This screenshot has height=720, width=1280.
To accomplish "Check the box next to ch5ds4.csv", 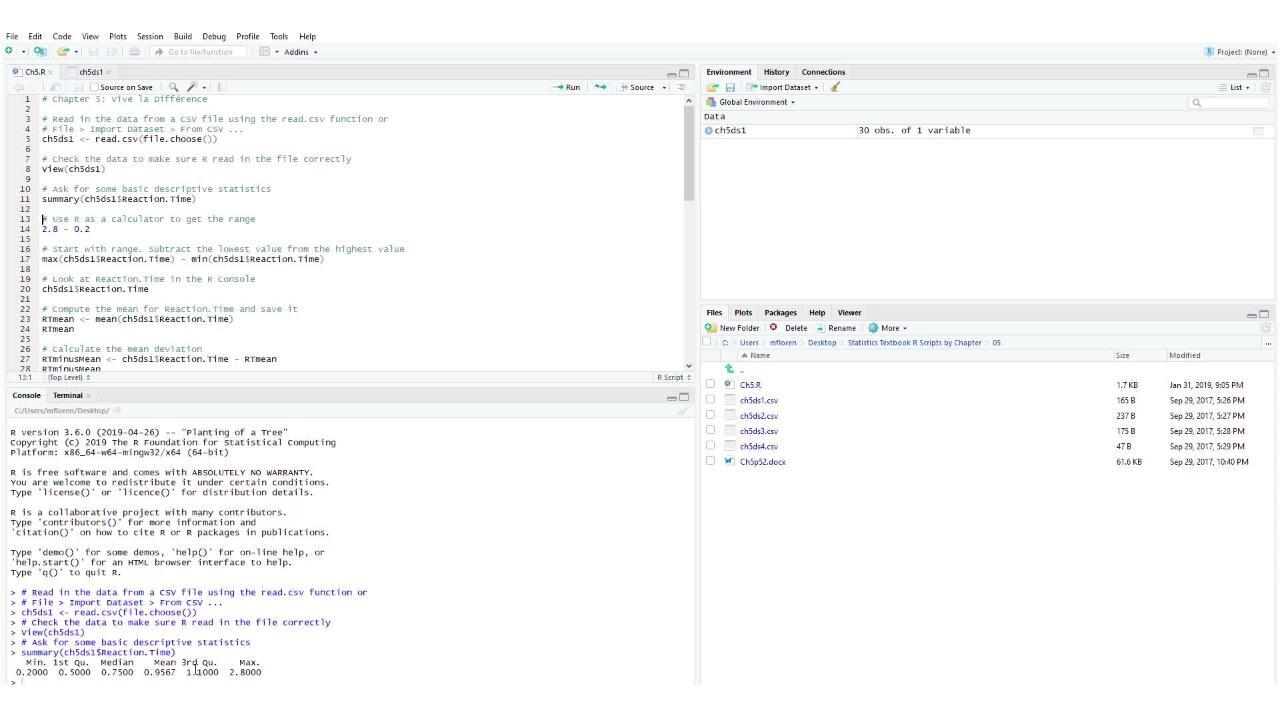I will (710, 446).
